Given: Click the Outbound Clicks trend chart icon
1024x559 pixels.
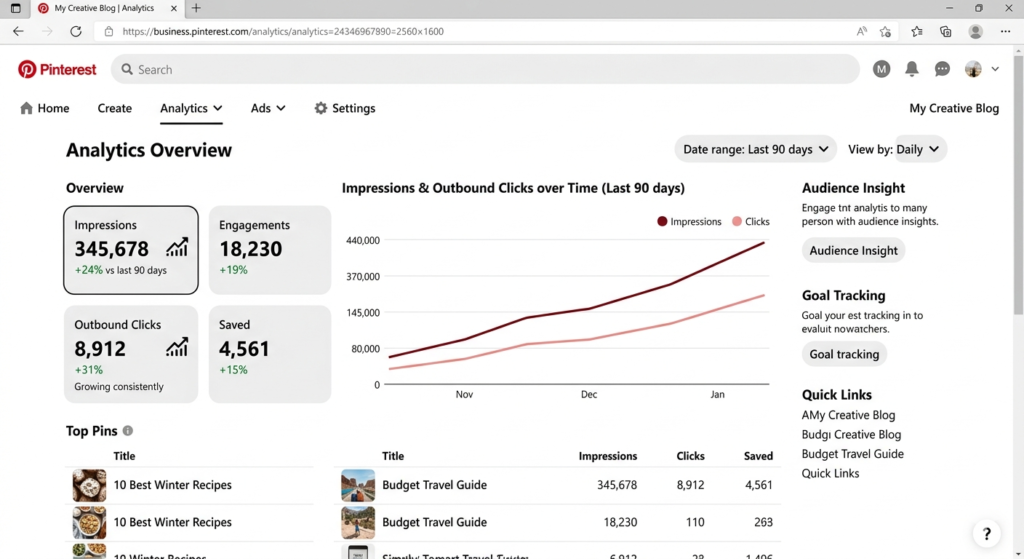Looking at the screenshot, I should tap(177, 348).
